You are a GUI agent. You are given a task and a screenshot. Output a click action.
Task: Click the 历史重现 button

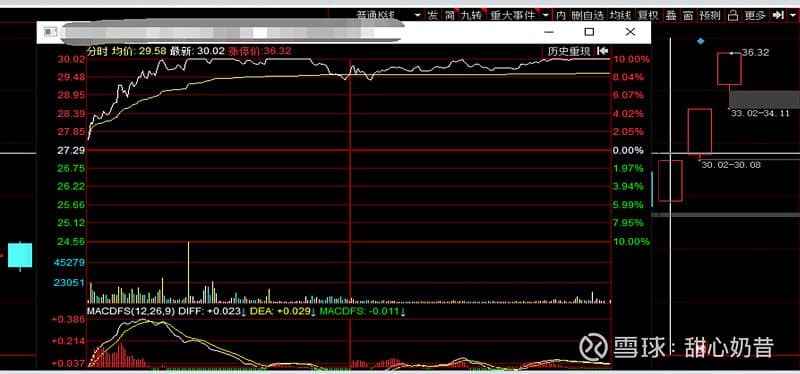pos(569,51)
